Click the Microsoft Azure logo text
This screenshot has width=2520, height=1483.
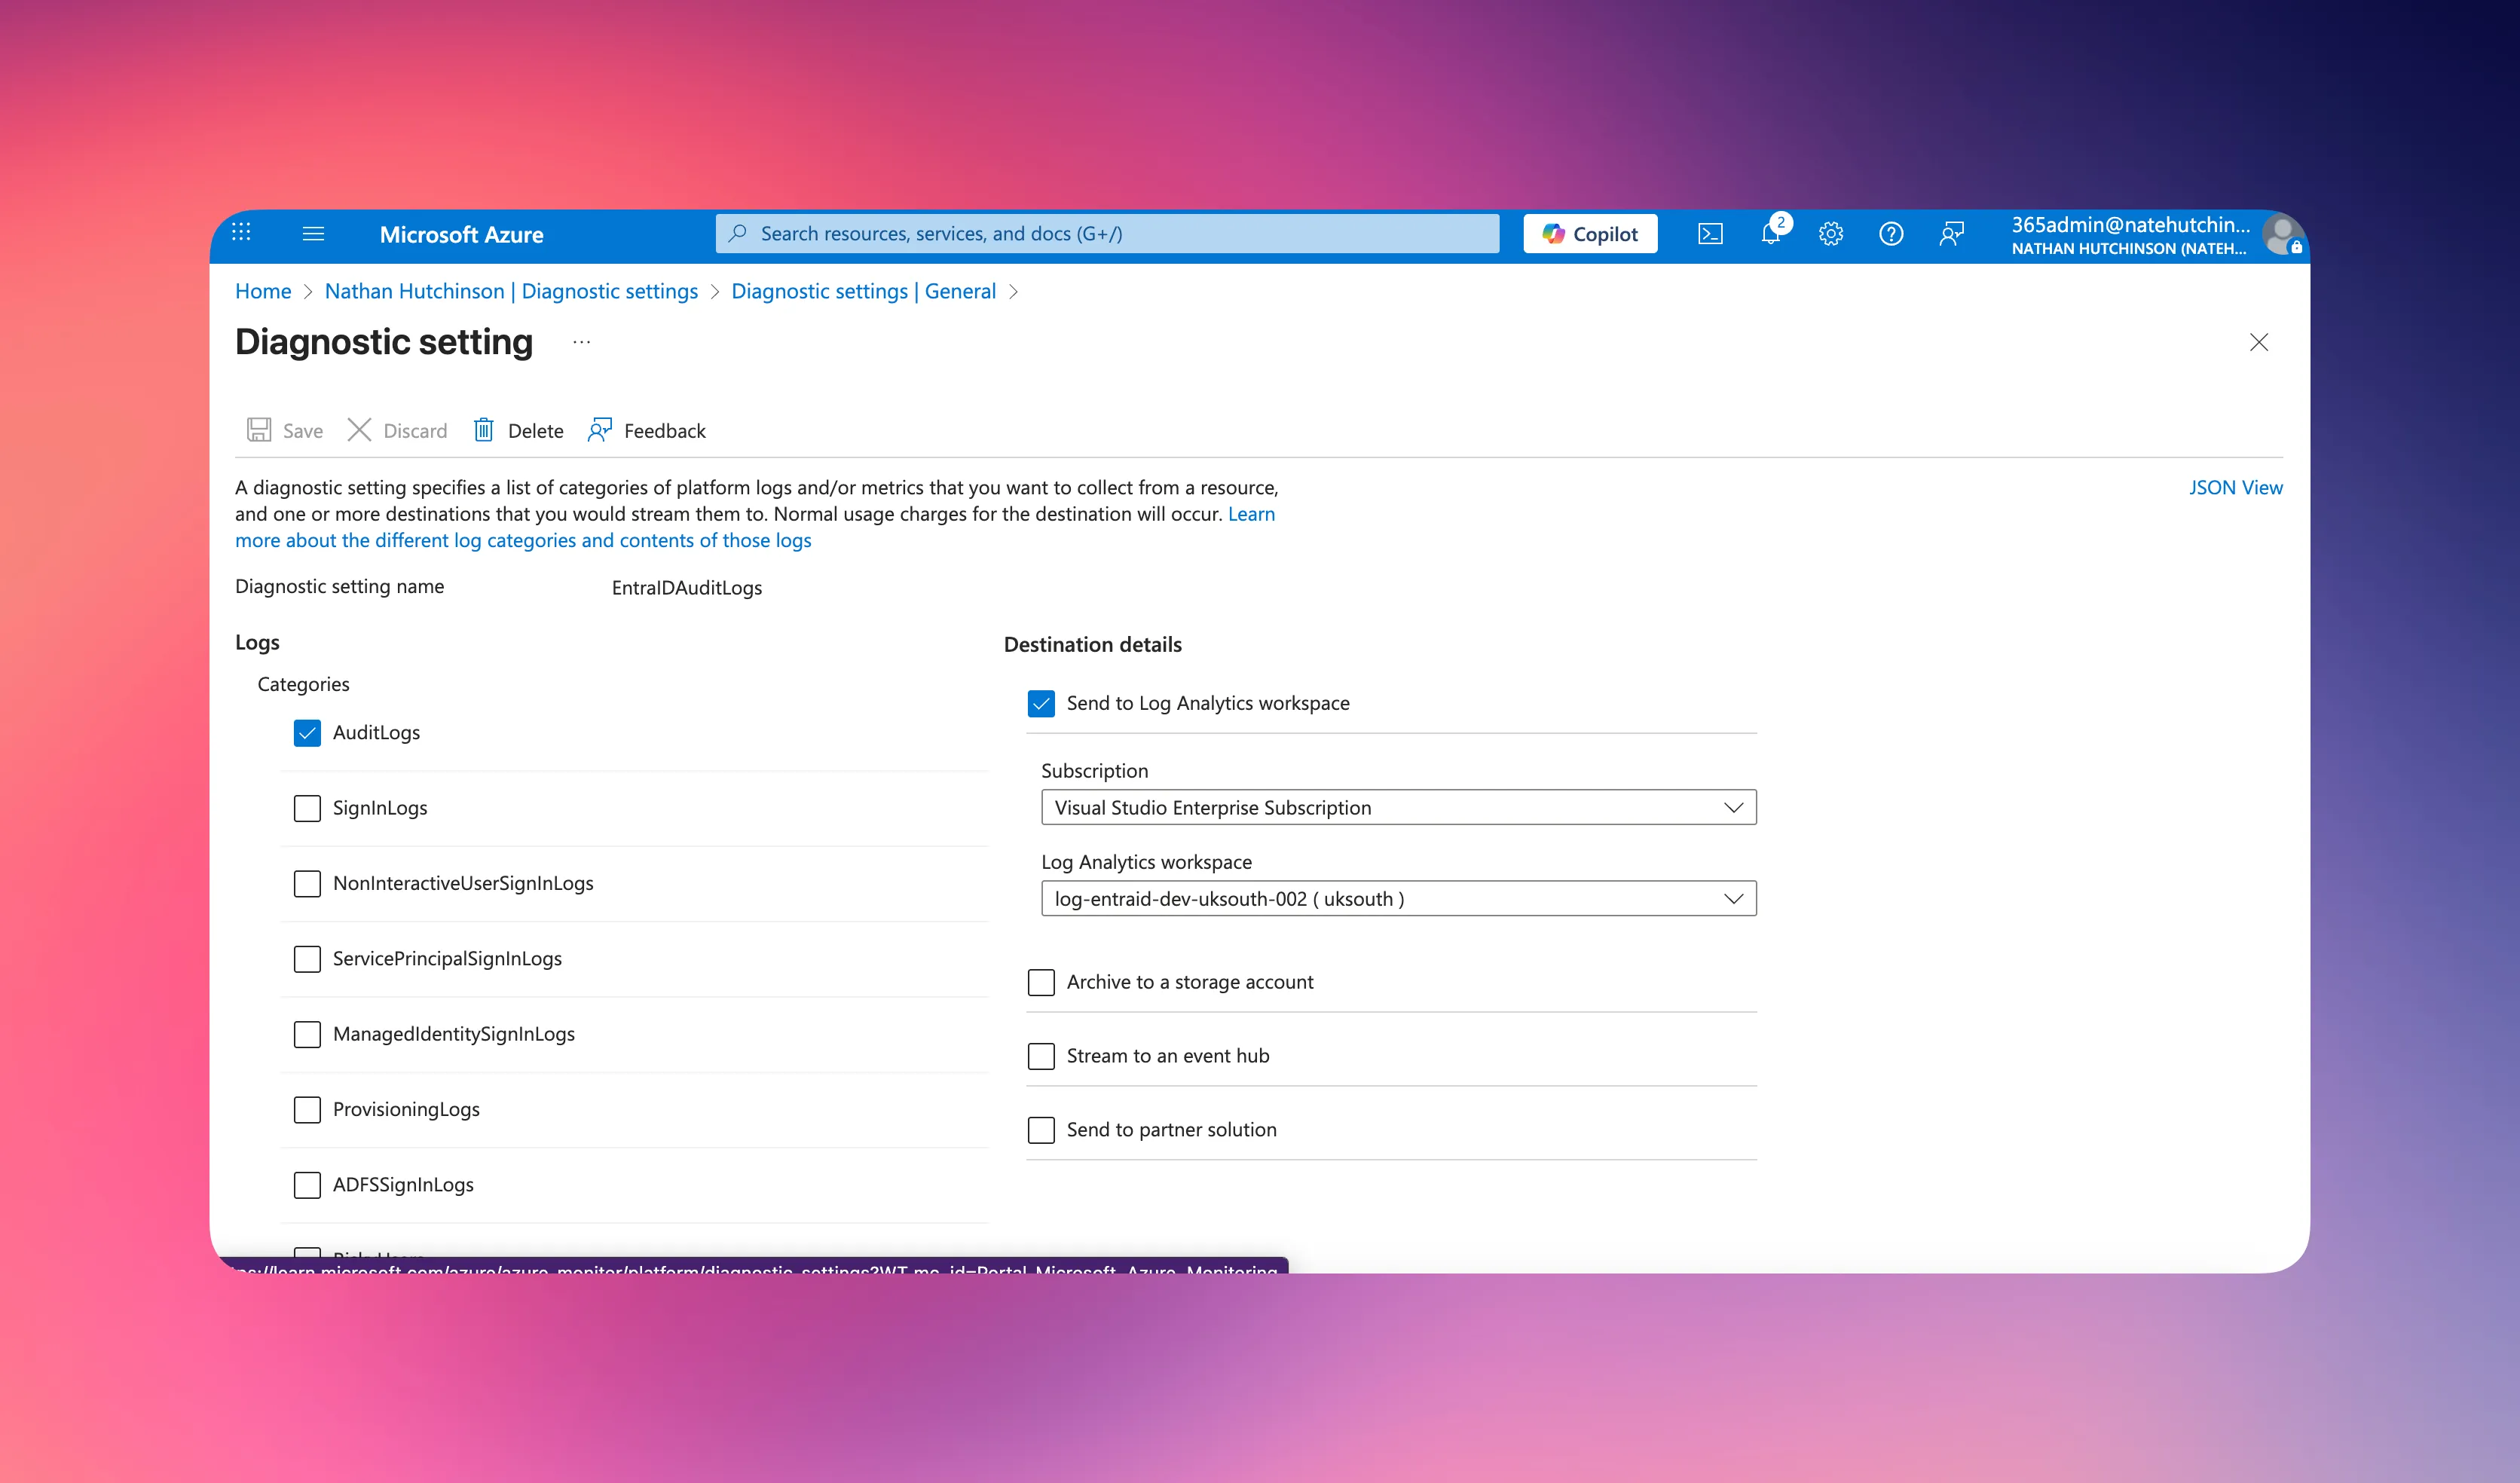coord(462,234)
